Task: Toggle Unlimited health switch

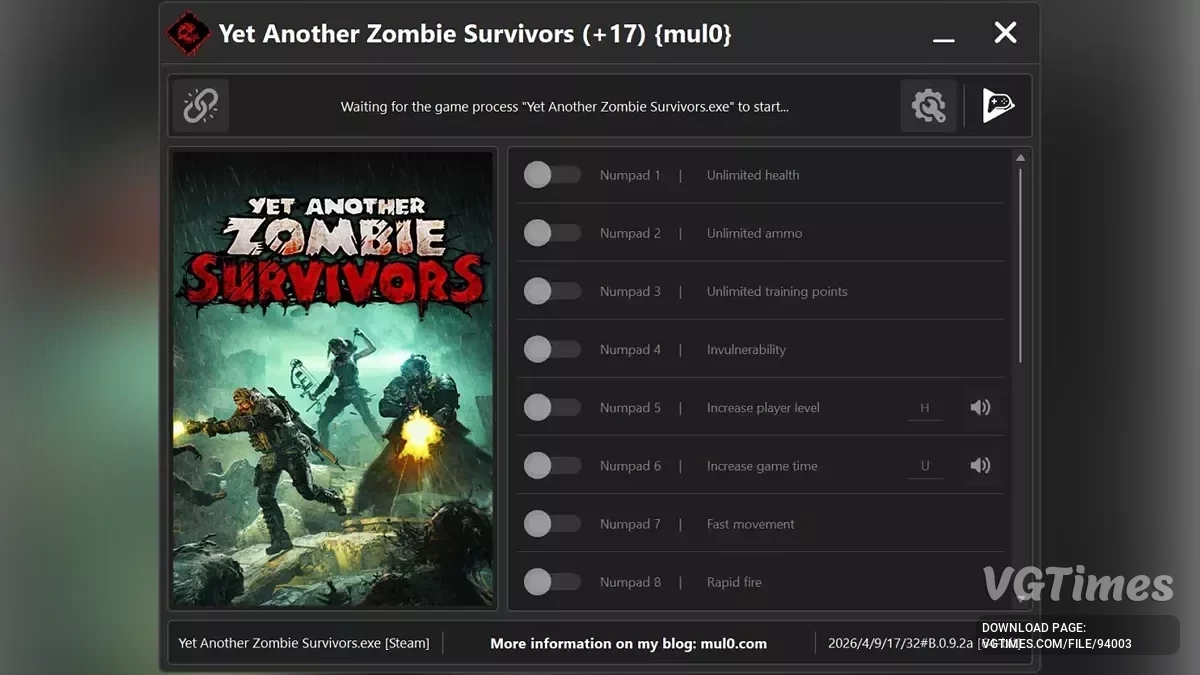Action: (x=552, y=175)
